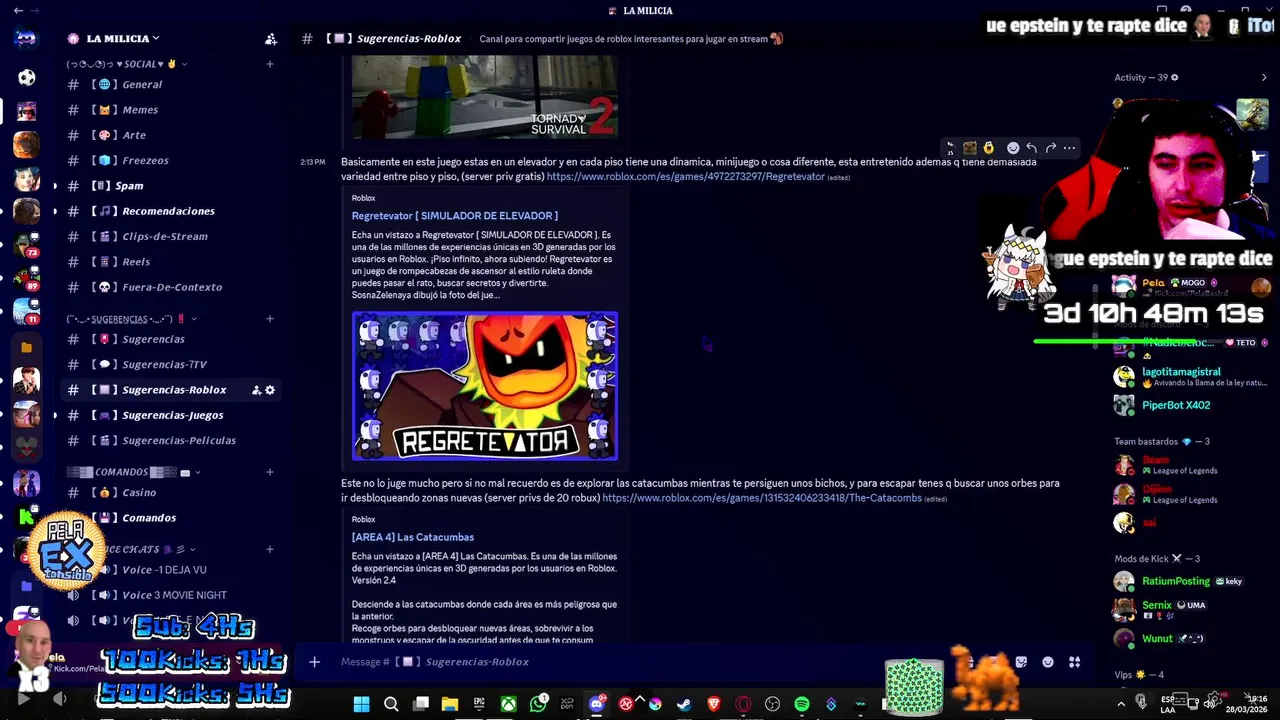1280x720 pixels.
Task: Click the reply arrow on hovered message
Action: click(x=1031, y=148)
